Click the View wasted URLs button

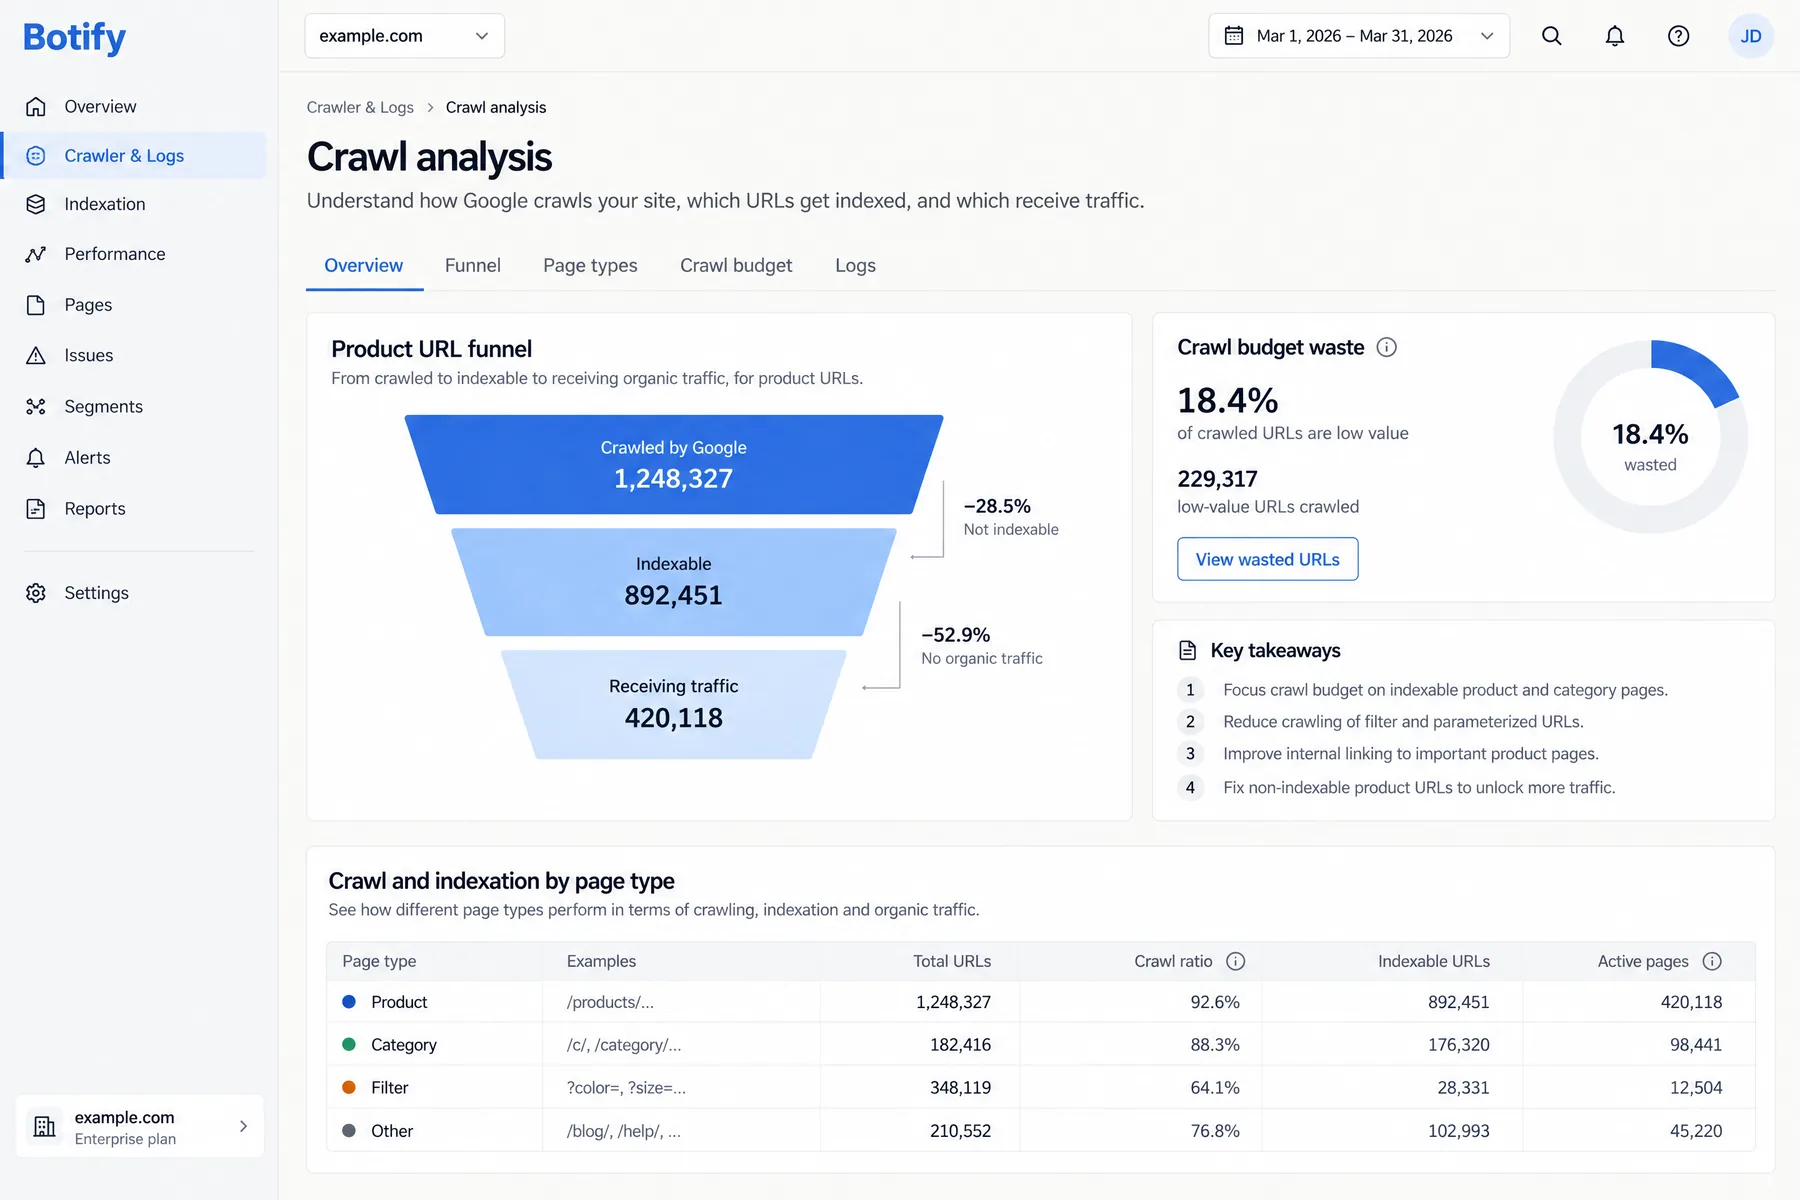pyautogui.click(x=1267, y=559)
